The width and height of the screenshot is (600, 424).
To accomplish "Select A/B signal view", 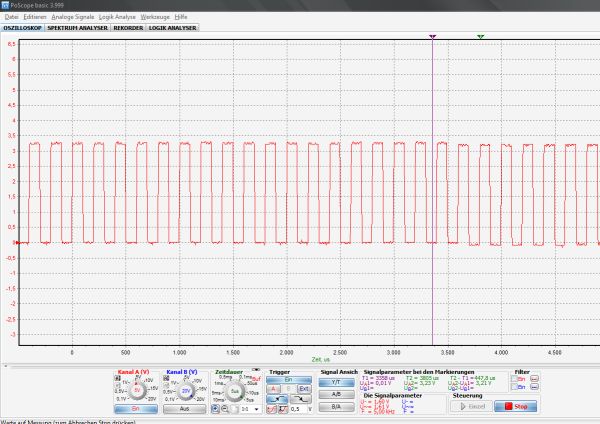I will coord(336,395).
